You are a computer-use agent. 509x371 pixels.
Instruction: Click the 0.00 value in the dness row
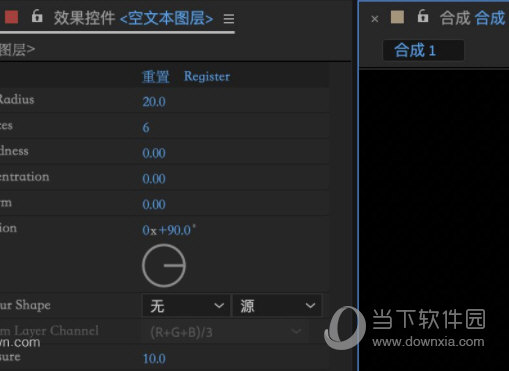pyautogui.click(x=154, y=153)
